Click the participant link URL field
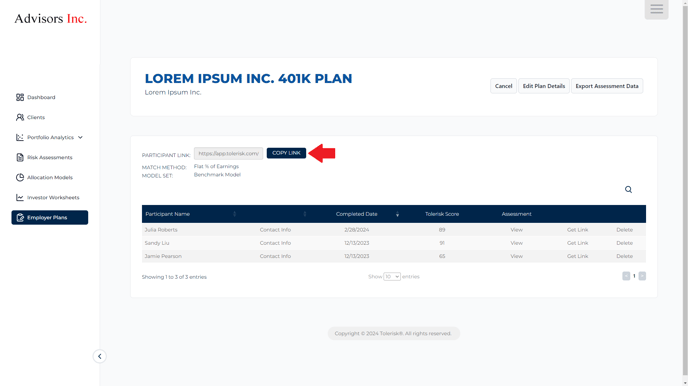This screenshot has height=386, width=688. point(228,153)
